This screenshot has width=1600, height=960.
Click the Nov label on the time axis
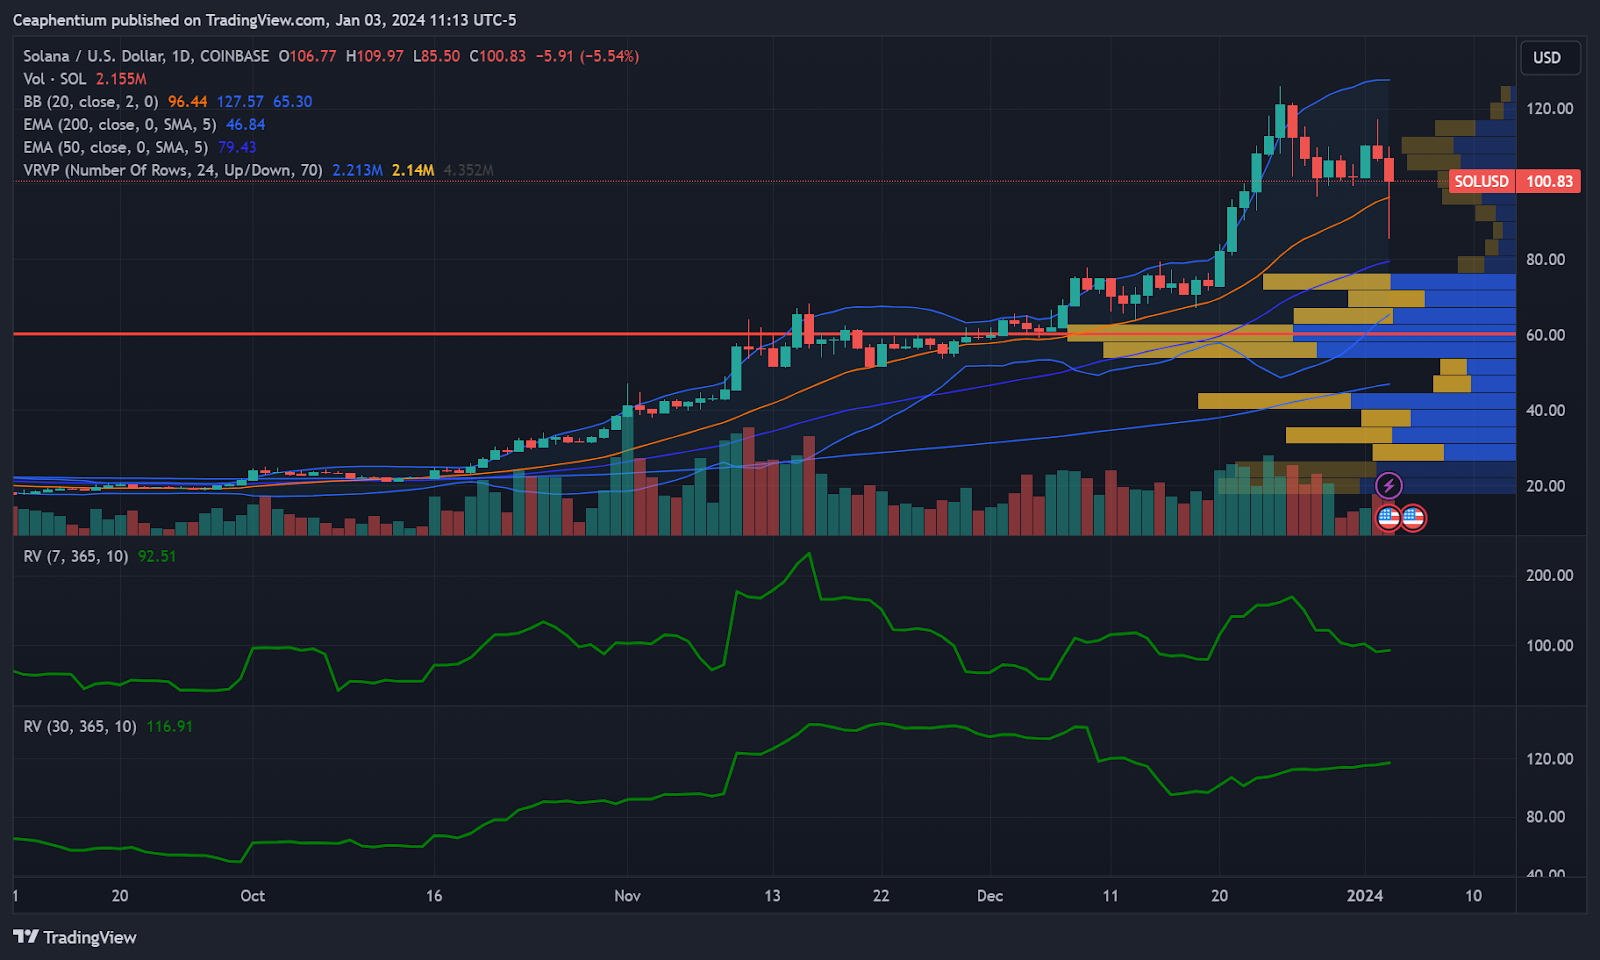pos(627,895)
